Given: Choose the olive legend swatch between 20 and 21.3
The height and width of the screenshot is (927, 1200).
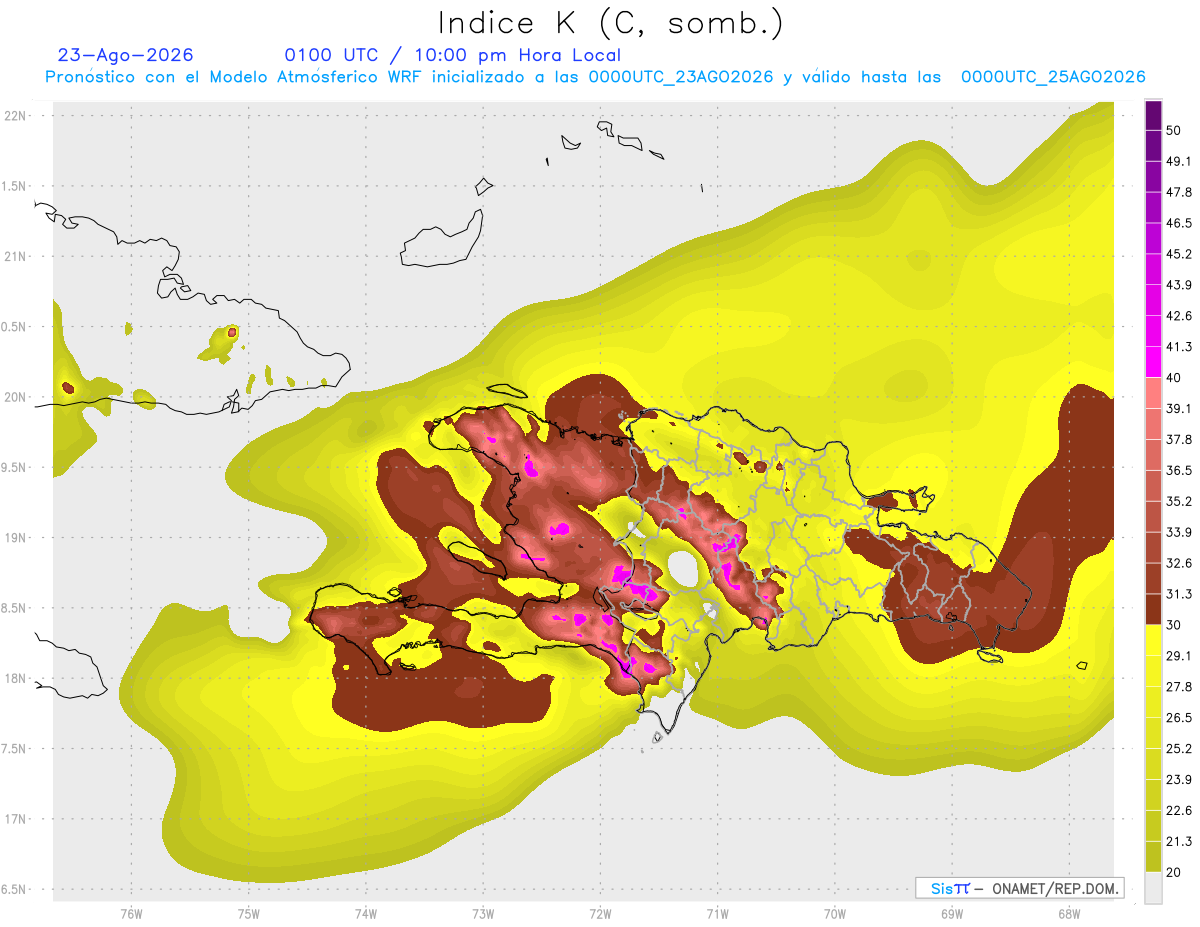Looking at the screenshot, I should (1153, 856).
